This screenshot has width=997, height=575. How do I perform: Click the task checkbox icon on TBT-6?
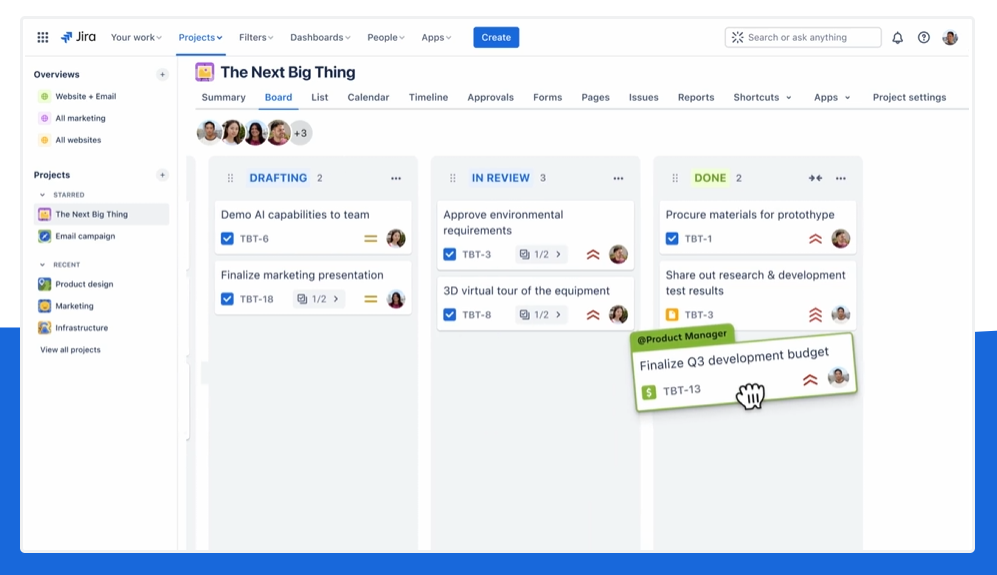[227, 239]
